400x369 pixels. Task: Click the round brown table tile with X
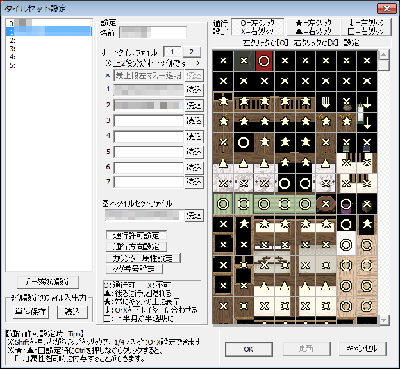pos(325,204)
